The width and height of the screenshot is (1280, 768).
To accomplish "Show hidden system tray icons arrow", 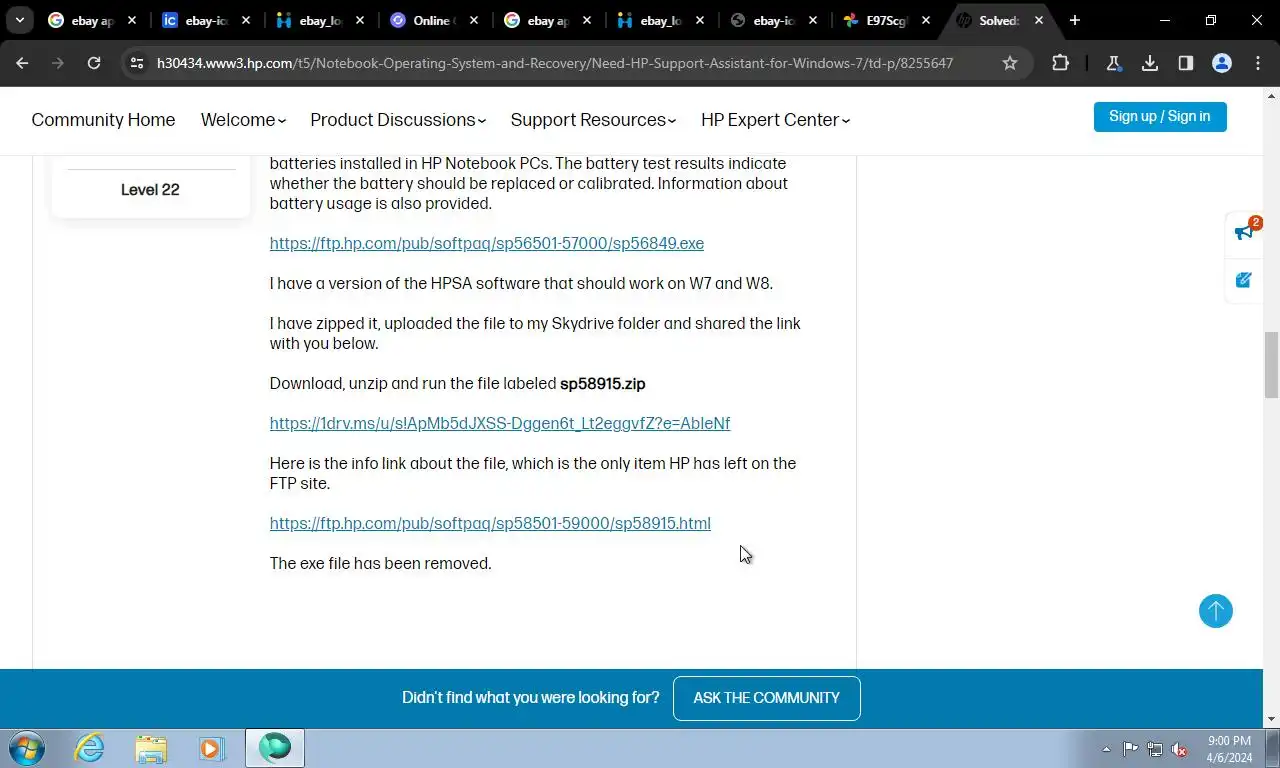I will tap(1106, 749).
